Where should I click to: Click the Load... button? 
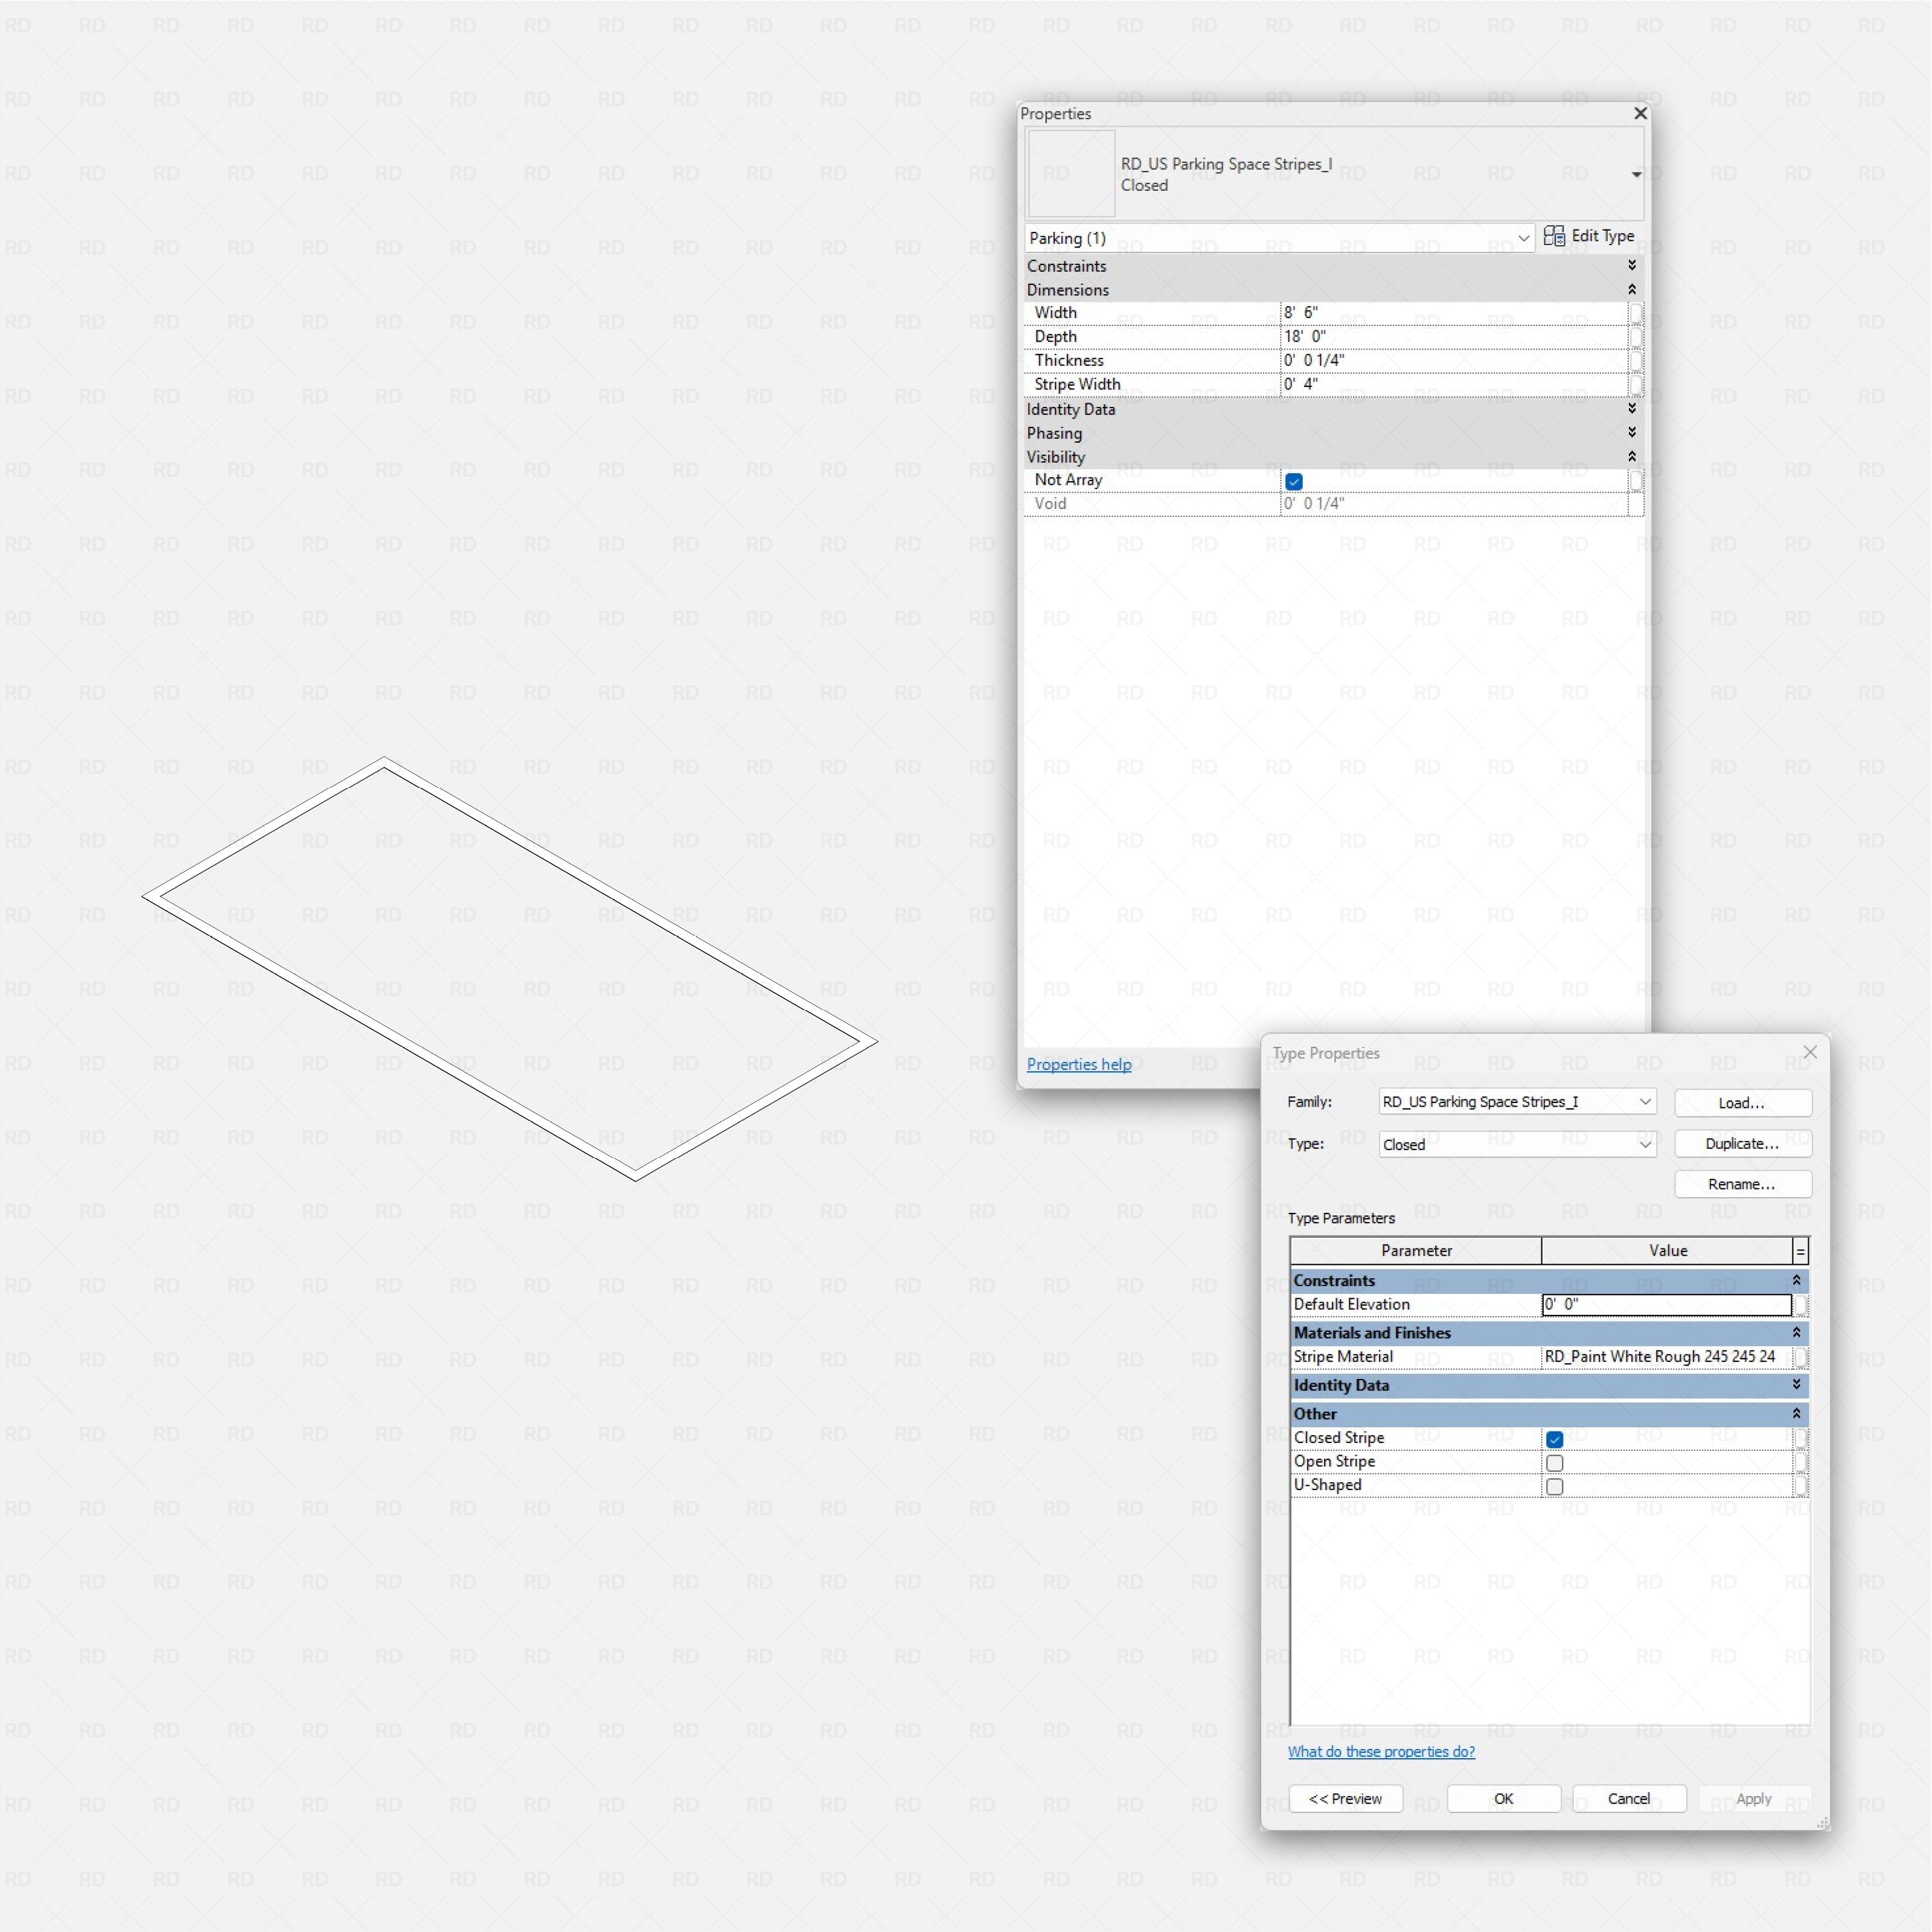1742,1102
